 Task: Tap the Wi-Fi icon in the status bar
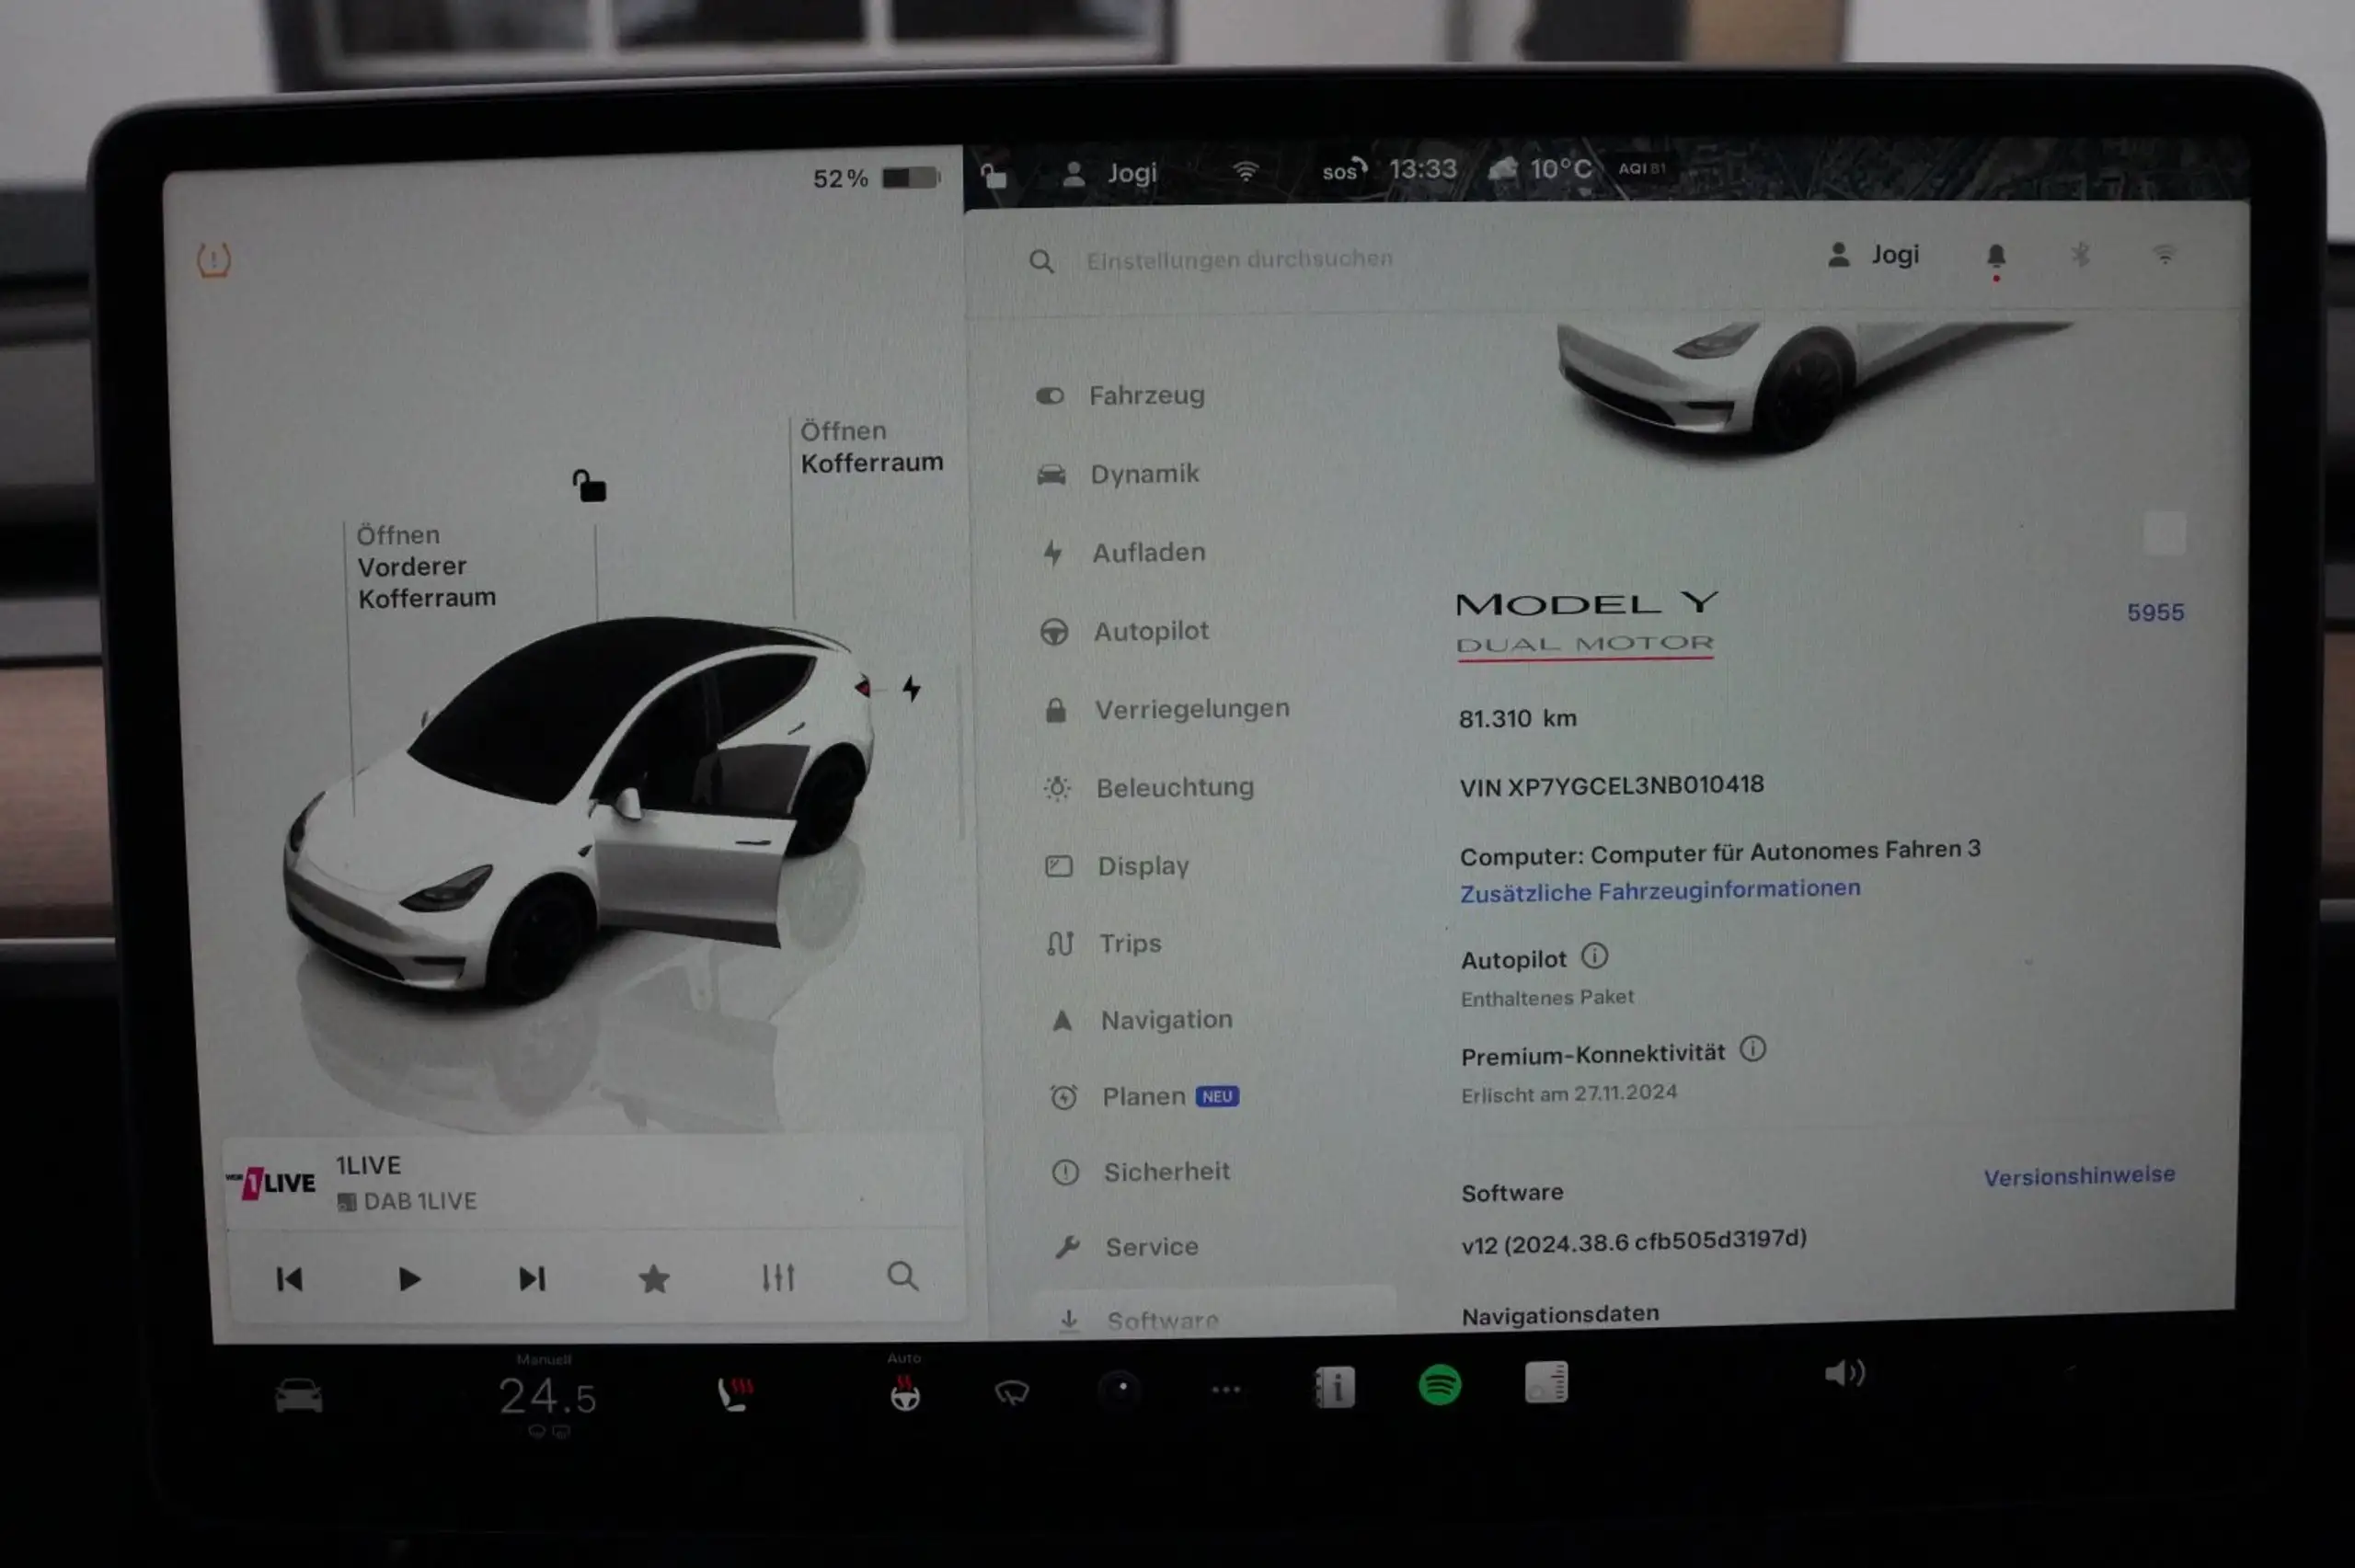[1245, 171]
